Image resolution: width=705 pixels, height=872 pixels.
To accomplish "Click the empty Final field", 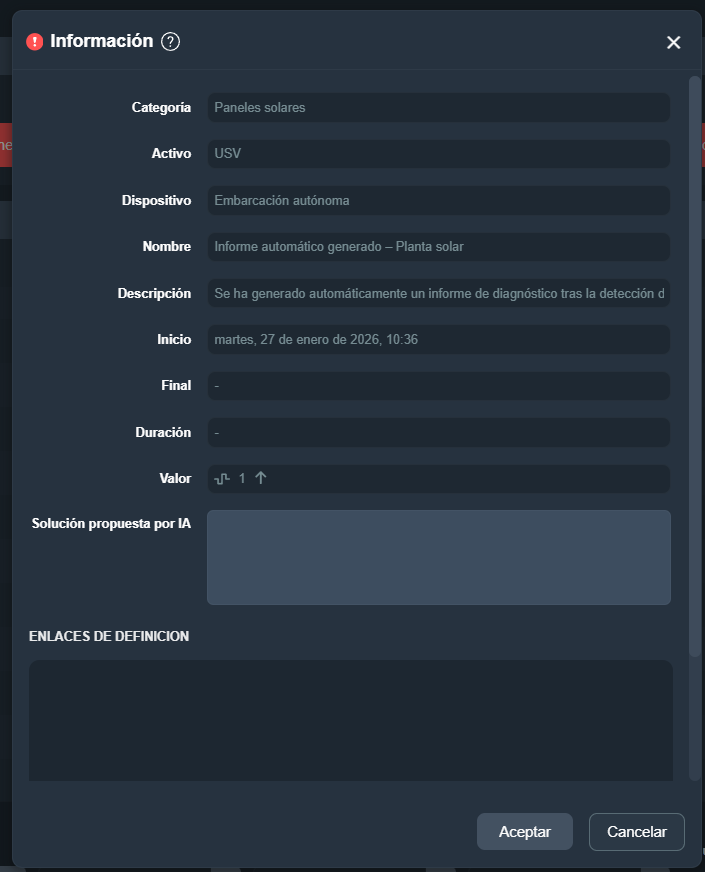I will coord(439,385).
